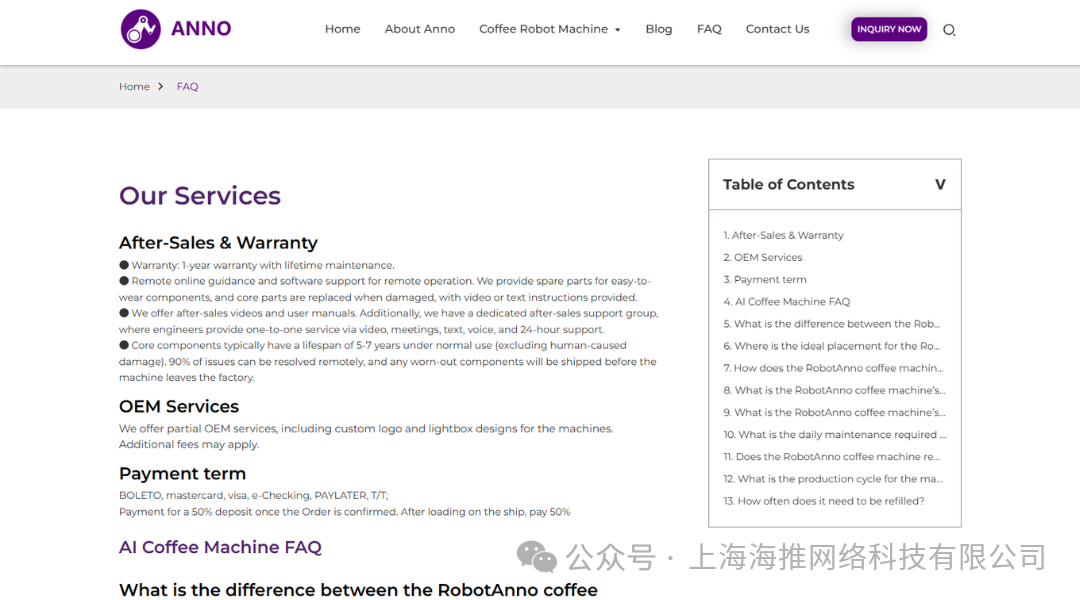
Task: Click the 'What is the difference' question heading
Action: pyautogui.click(x=358, y=590)
